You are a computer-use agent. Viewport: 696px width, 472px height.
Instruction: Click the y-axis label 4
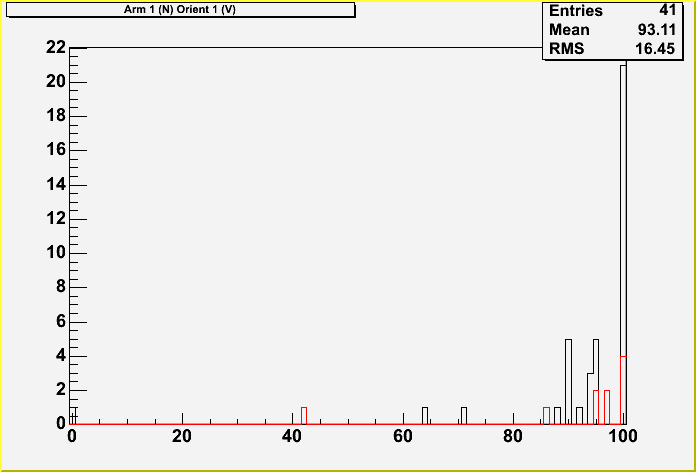pyautogui.click(x=61, y=357)
